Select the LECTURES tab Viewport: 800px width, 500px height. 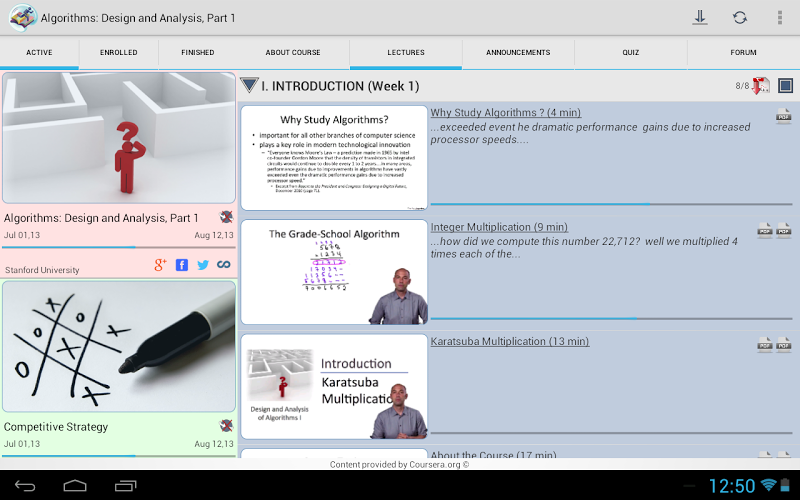[406, 52]
